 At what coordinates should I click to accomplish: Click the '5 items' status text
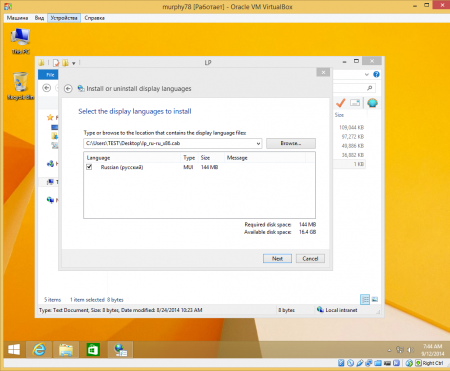52,300
